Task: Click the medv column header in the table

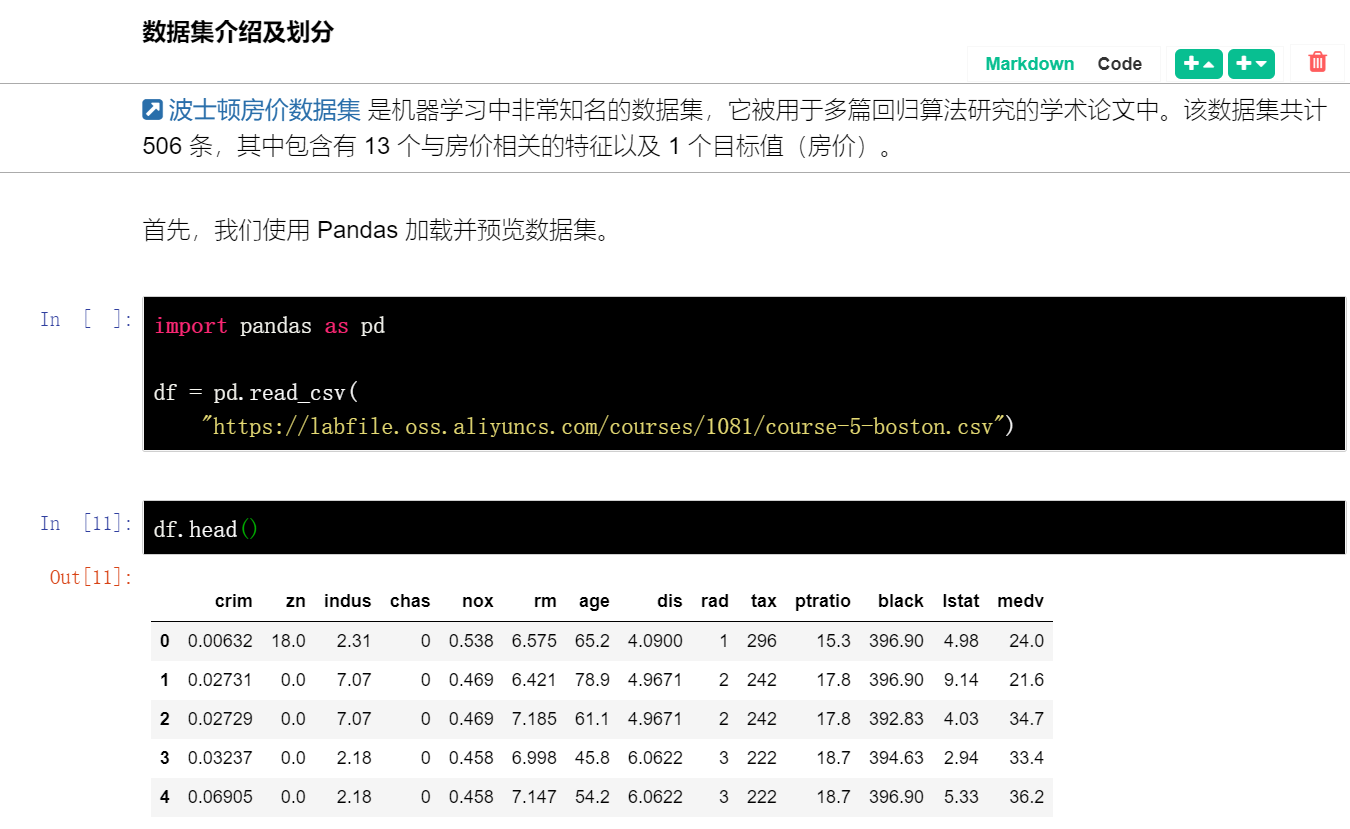Action: [x=1020, y=601]
